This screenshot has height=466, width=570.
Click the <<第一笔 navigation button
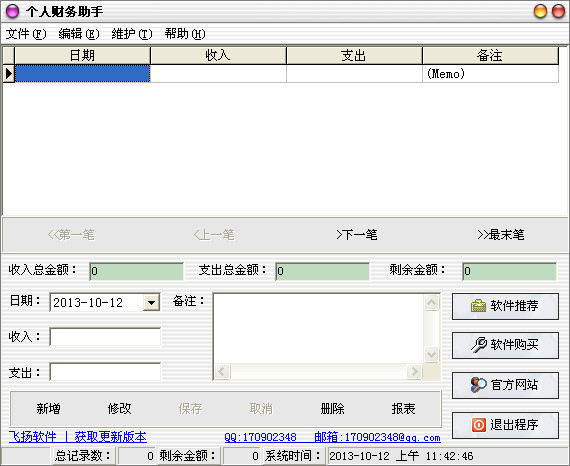pos(71,235)
